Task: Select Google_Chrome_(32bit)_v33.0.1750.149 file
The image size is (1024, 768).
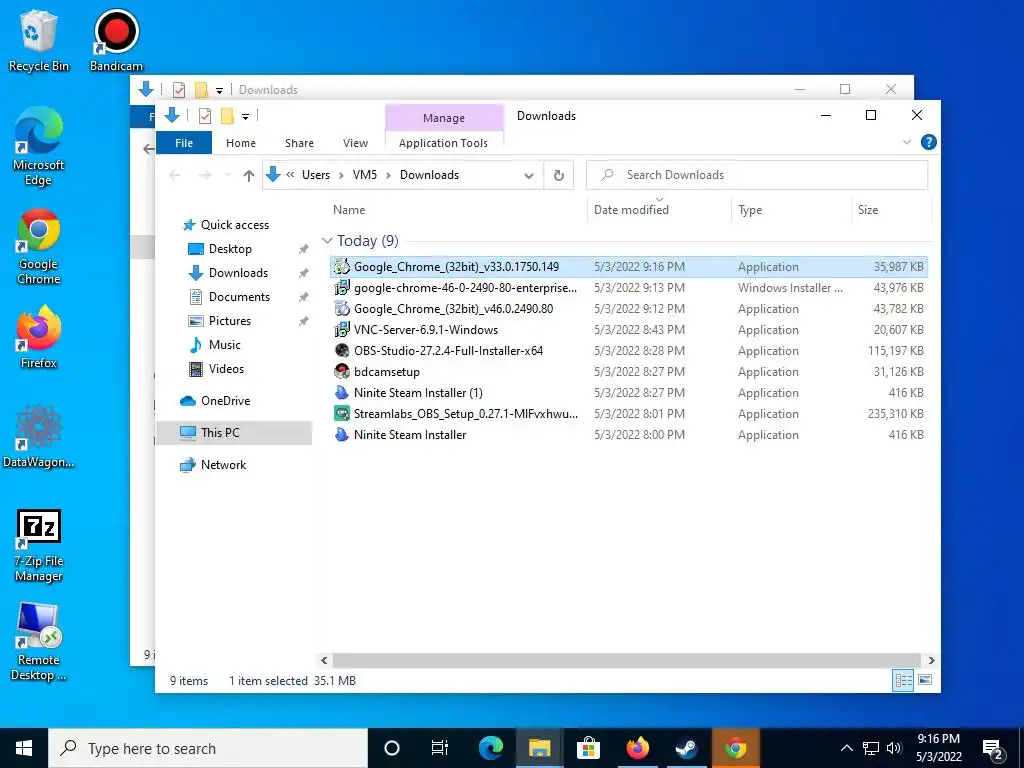Action: [x=628, y=267]
